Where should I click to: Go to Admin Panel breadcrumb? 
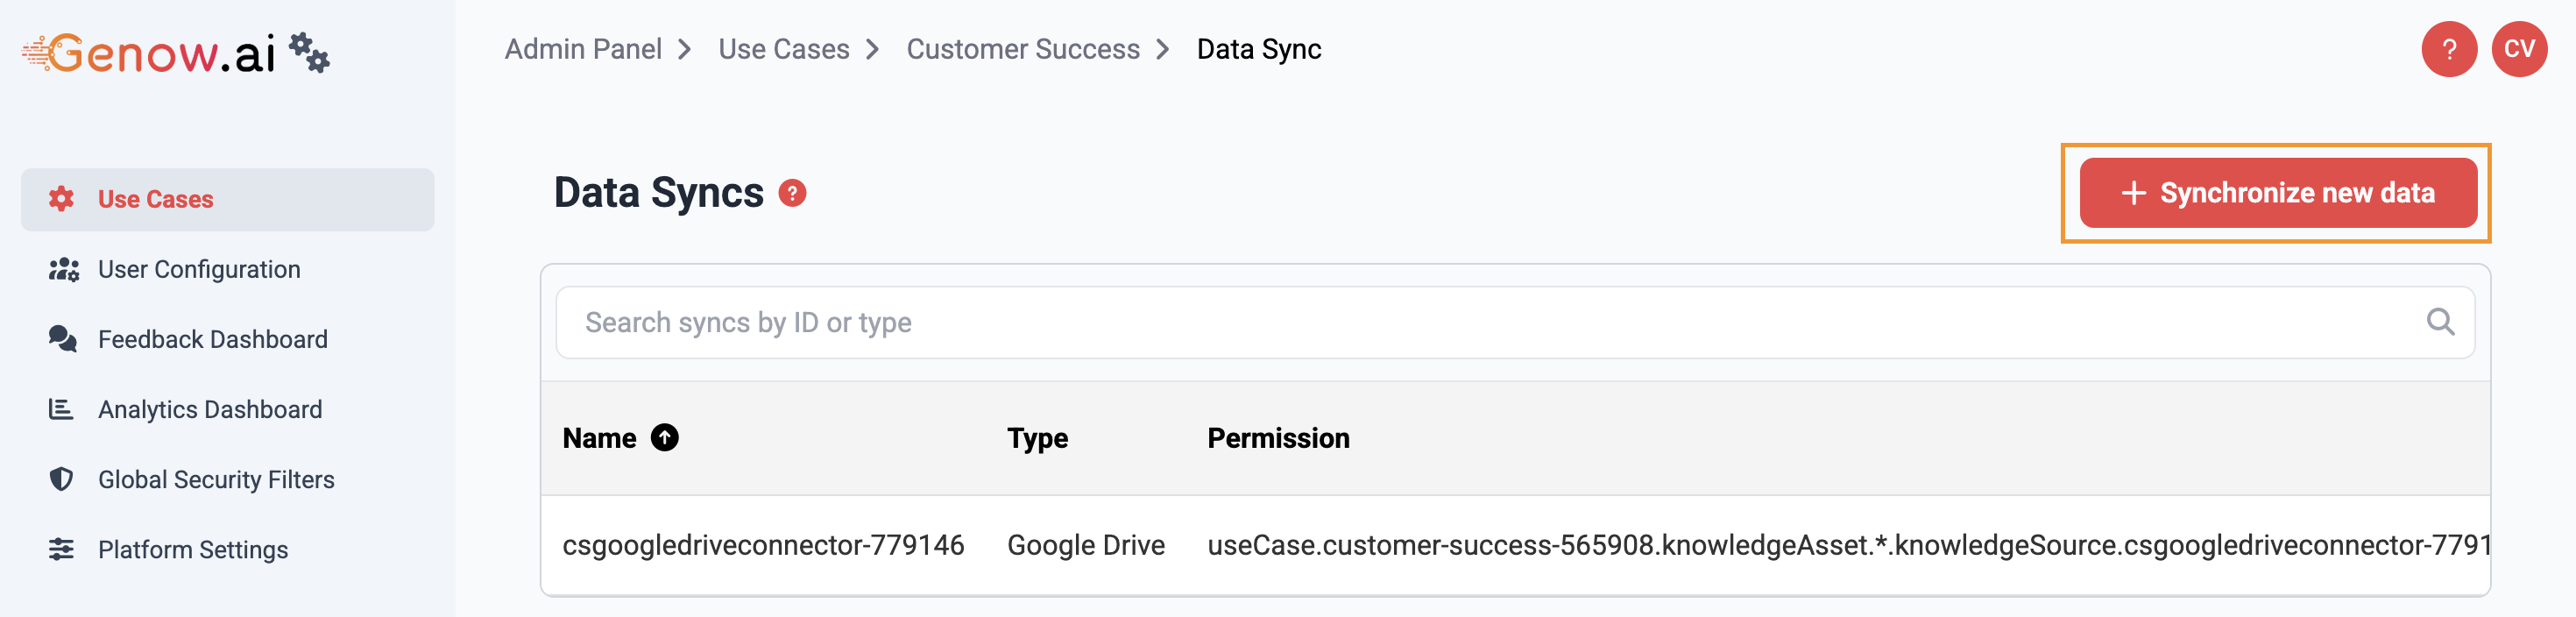(583, 49)
